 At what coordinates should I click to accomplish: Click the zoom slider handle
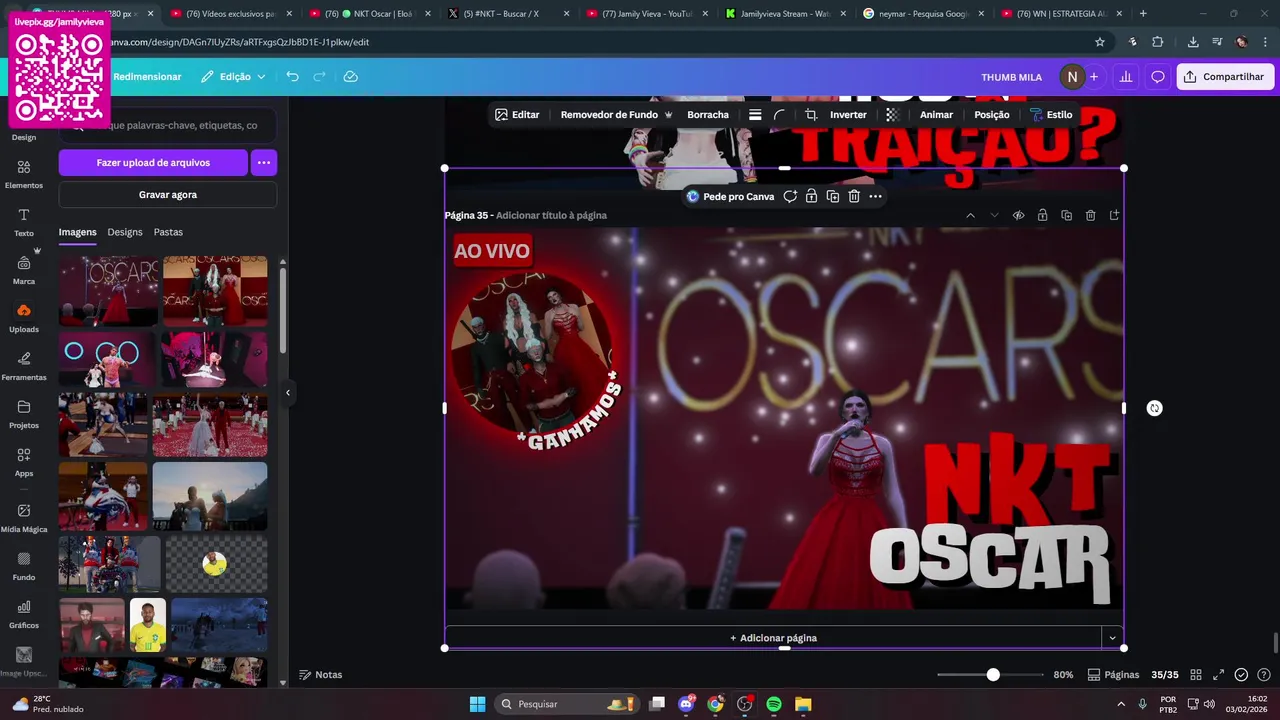(x=993, y=675)
